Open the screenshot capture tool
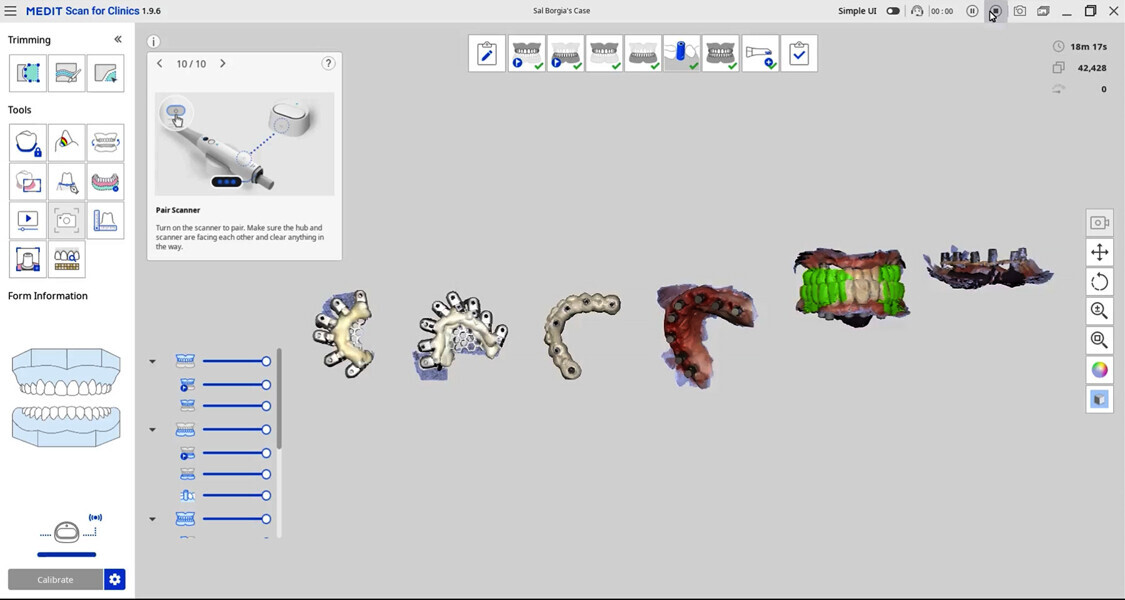 pos(66,220)
